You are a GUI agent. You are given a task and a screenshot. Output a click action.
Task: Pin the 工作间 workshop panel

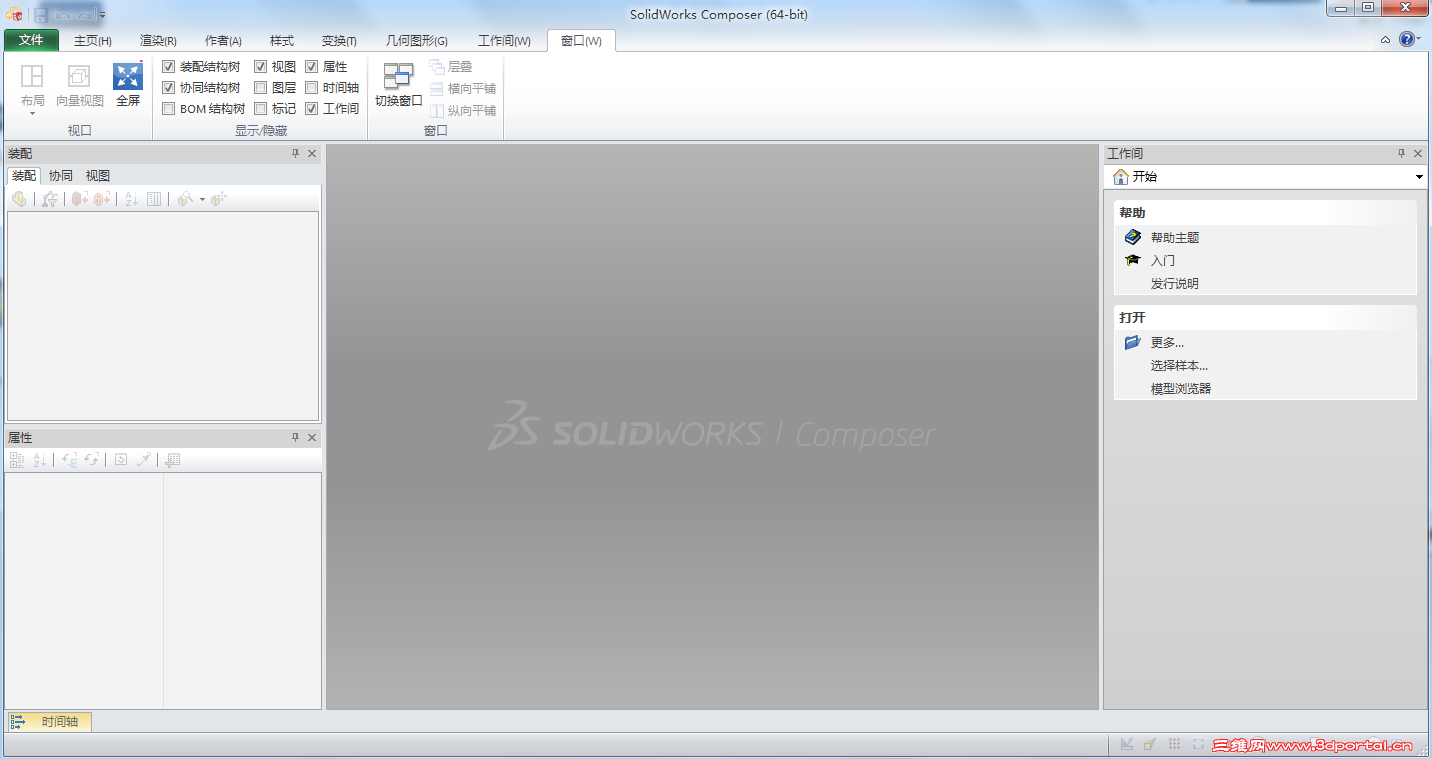[1401, 153]
